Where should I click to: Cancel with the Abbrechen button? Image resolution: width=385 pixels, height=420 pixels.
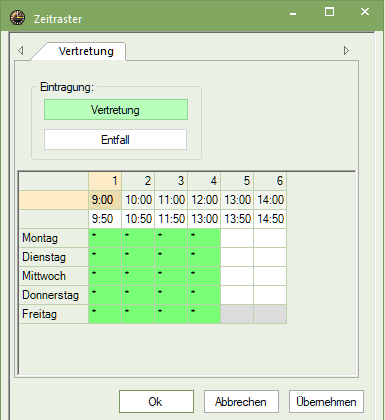click(x=241, y=402)
